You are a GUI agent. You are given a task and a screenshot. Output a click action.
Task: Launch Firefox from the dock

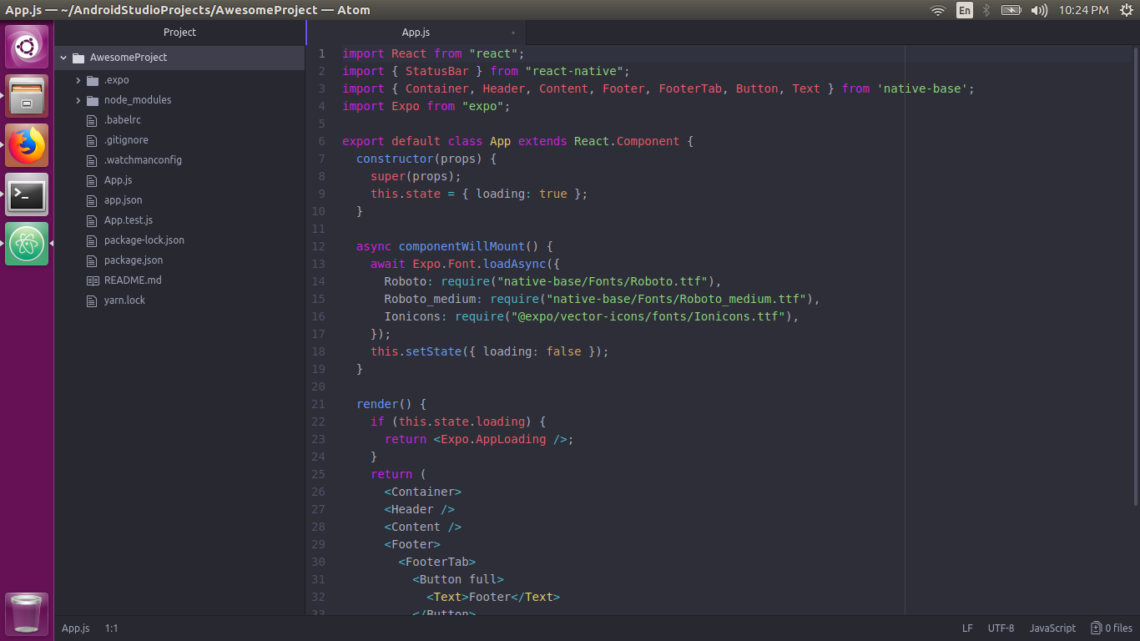click(x=25, y=144)
